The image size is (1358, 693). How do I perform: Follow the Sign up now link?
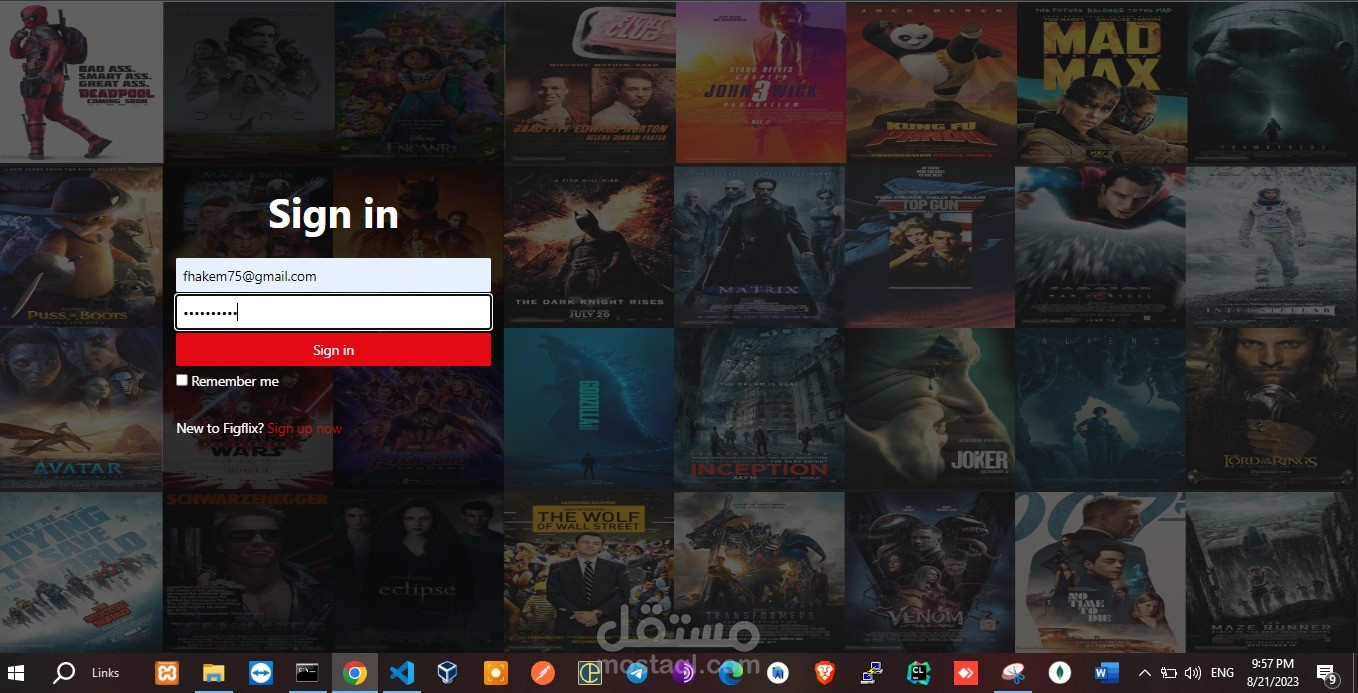pos(304,428)
